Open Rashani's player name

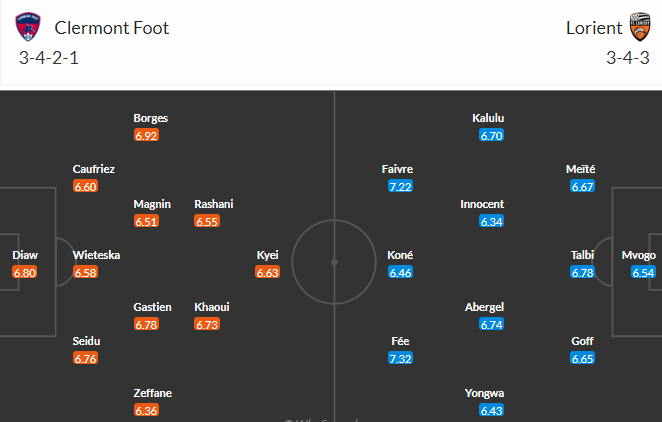click(x=214, y=204)
